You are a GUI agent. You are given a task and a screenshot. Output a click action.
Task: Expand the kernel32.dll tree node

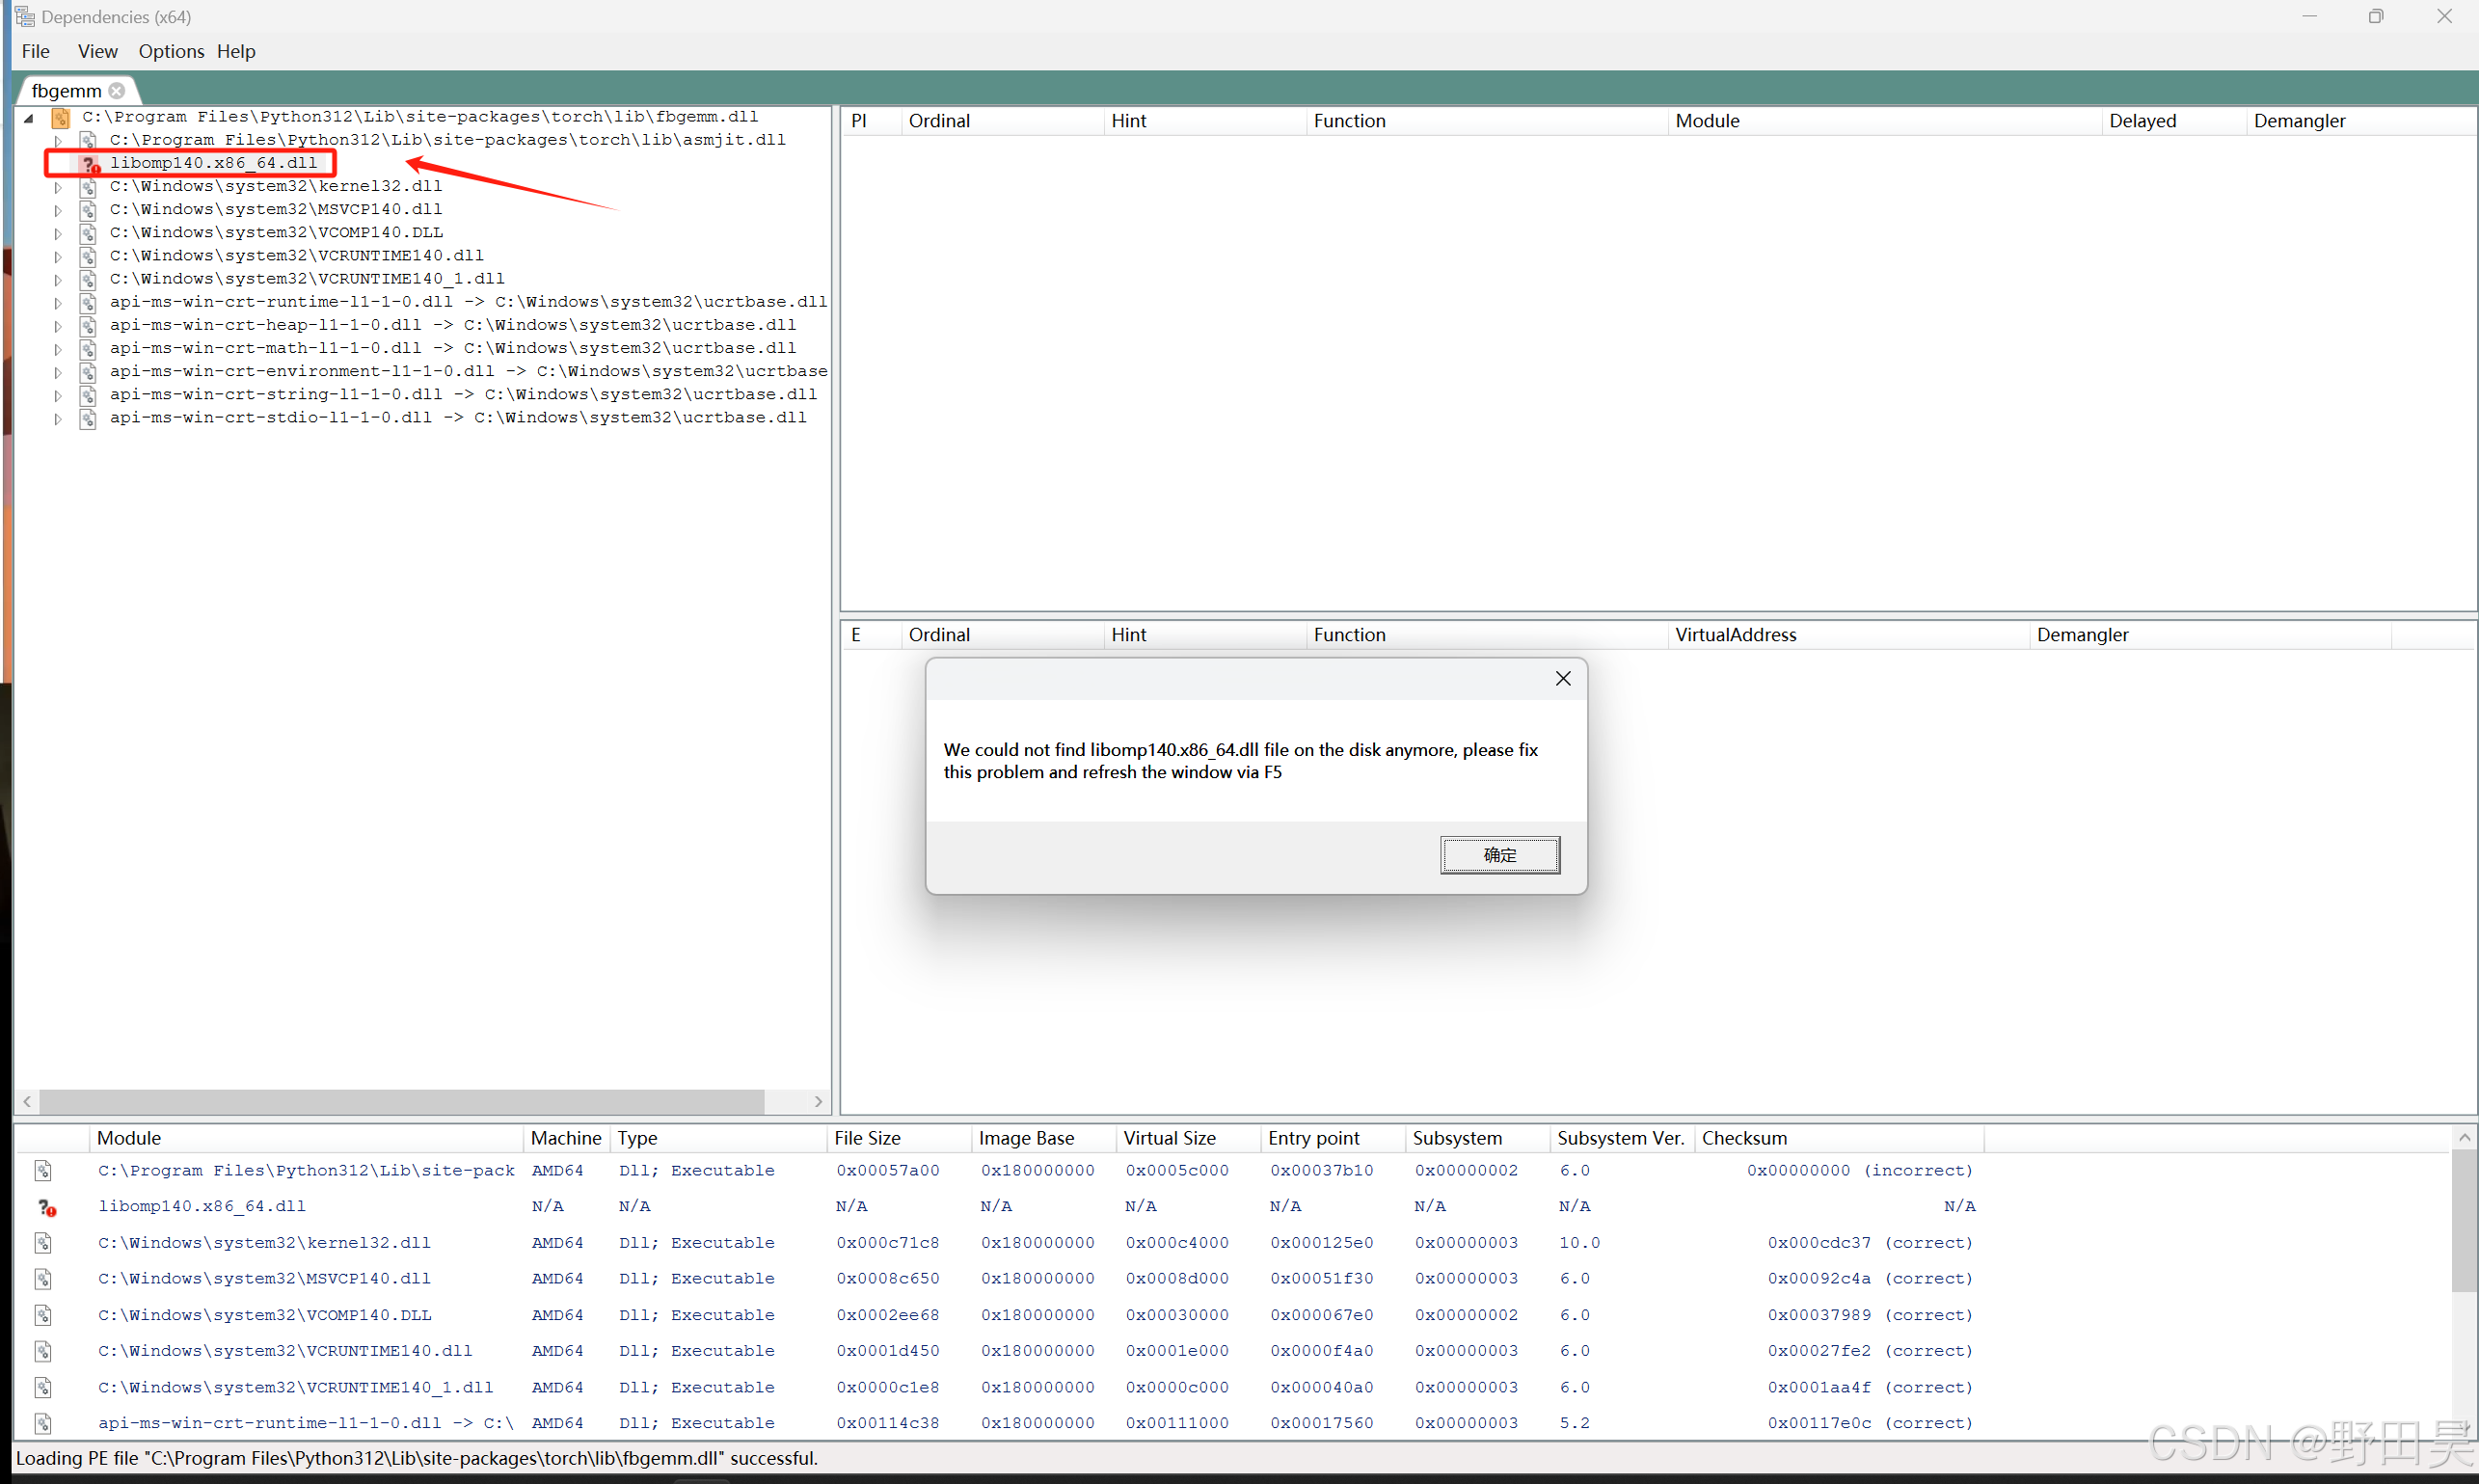click(58, 187)
